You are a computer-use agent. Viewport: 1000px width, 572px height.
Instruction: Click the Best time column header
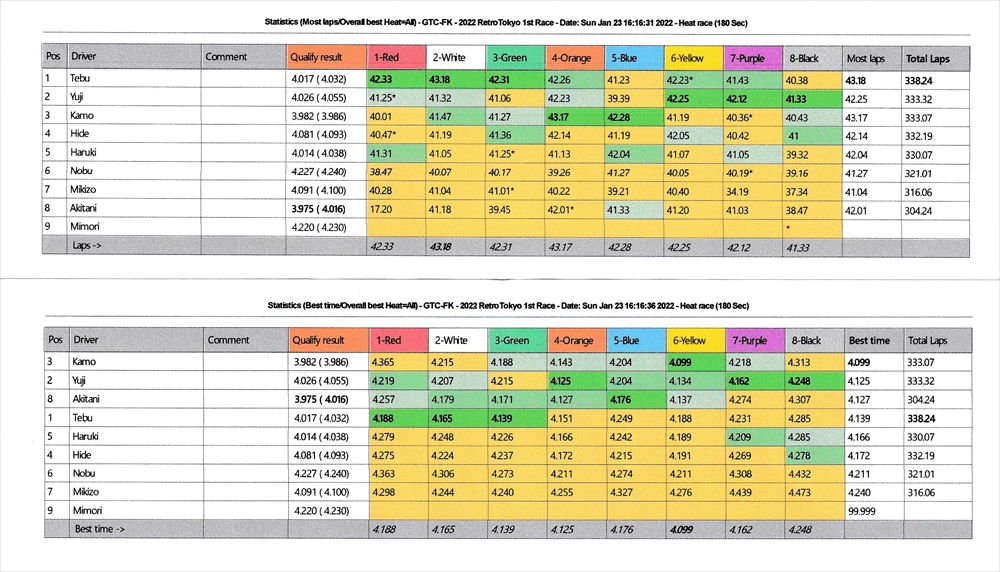[x=869, y=340]
